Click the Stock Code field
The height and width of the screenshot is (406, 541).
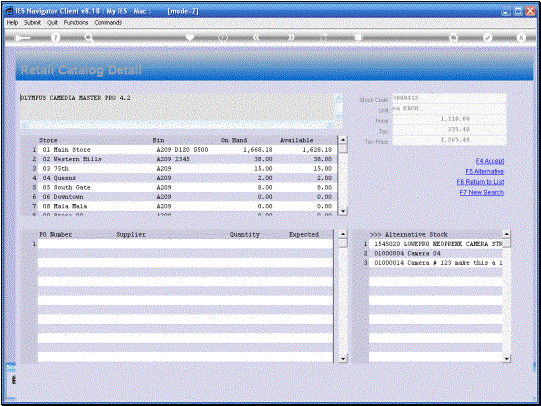(449, 98)
